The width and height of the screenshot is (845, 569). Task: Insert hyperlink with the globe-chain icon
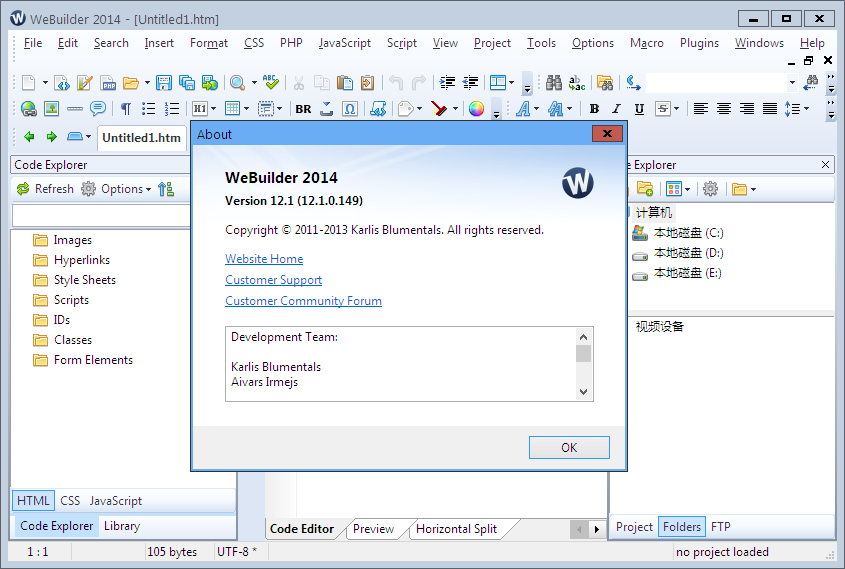click(x=29, y=109)
